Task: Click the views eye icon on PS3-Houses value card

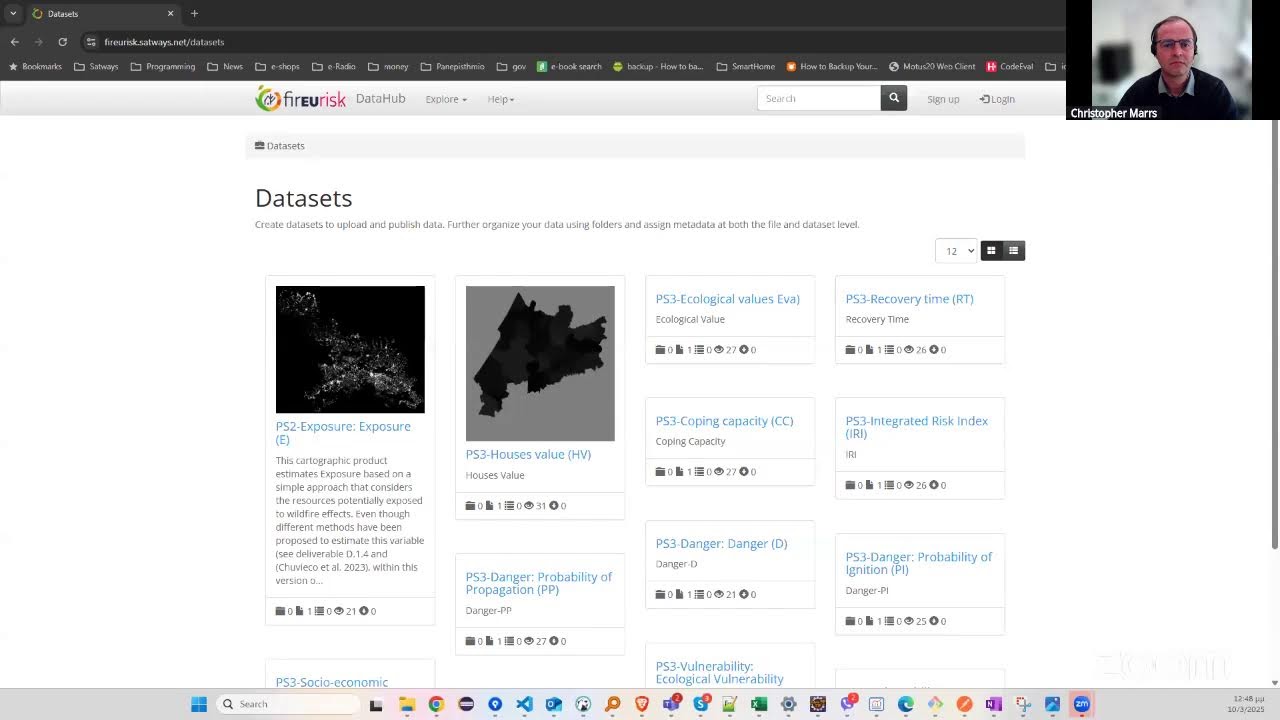Action: (529, 505)
